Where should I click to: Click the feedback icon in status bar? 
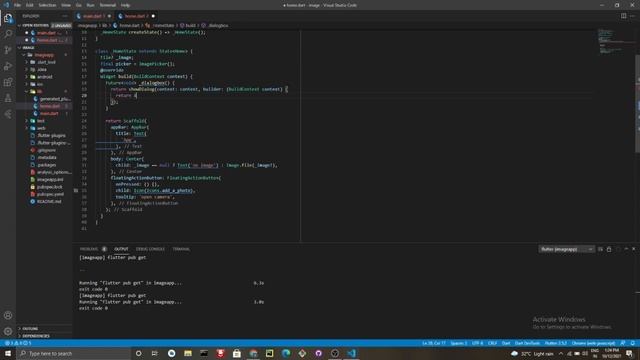point(623,343)
